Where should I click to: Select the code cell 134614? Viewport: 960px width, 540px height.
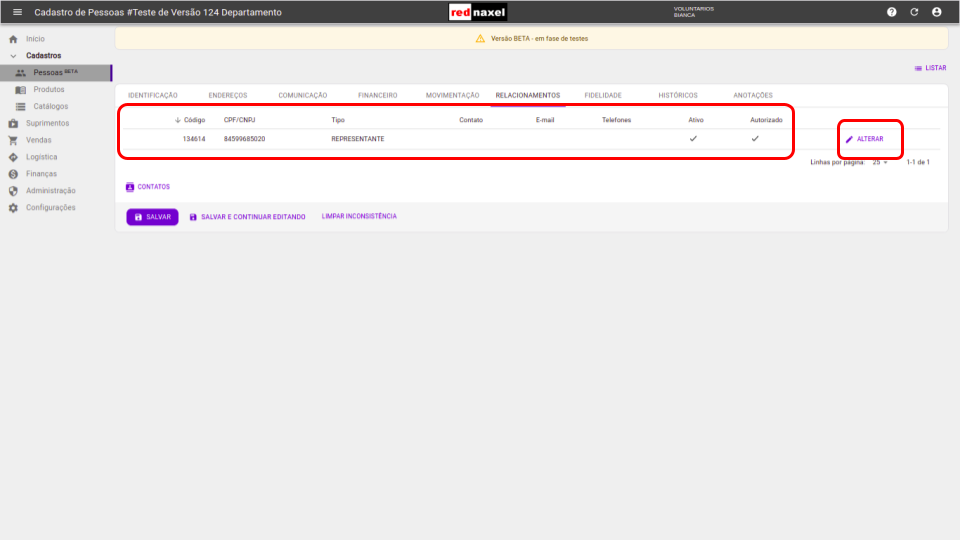pyautogui.click(x=194, y=139)
